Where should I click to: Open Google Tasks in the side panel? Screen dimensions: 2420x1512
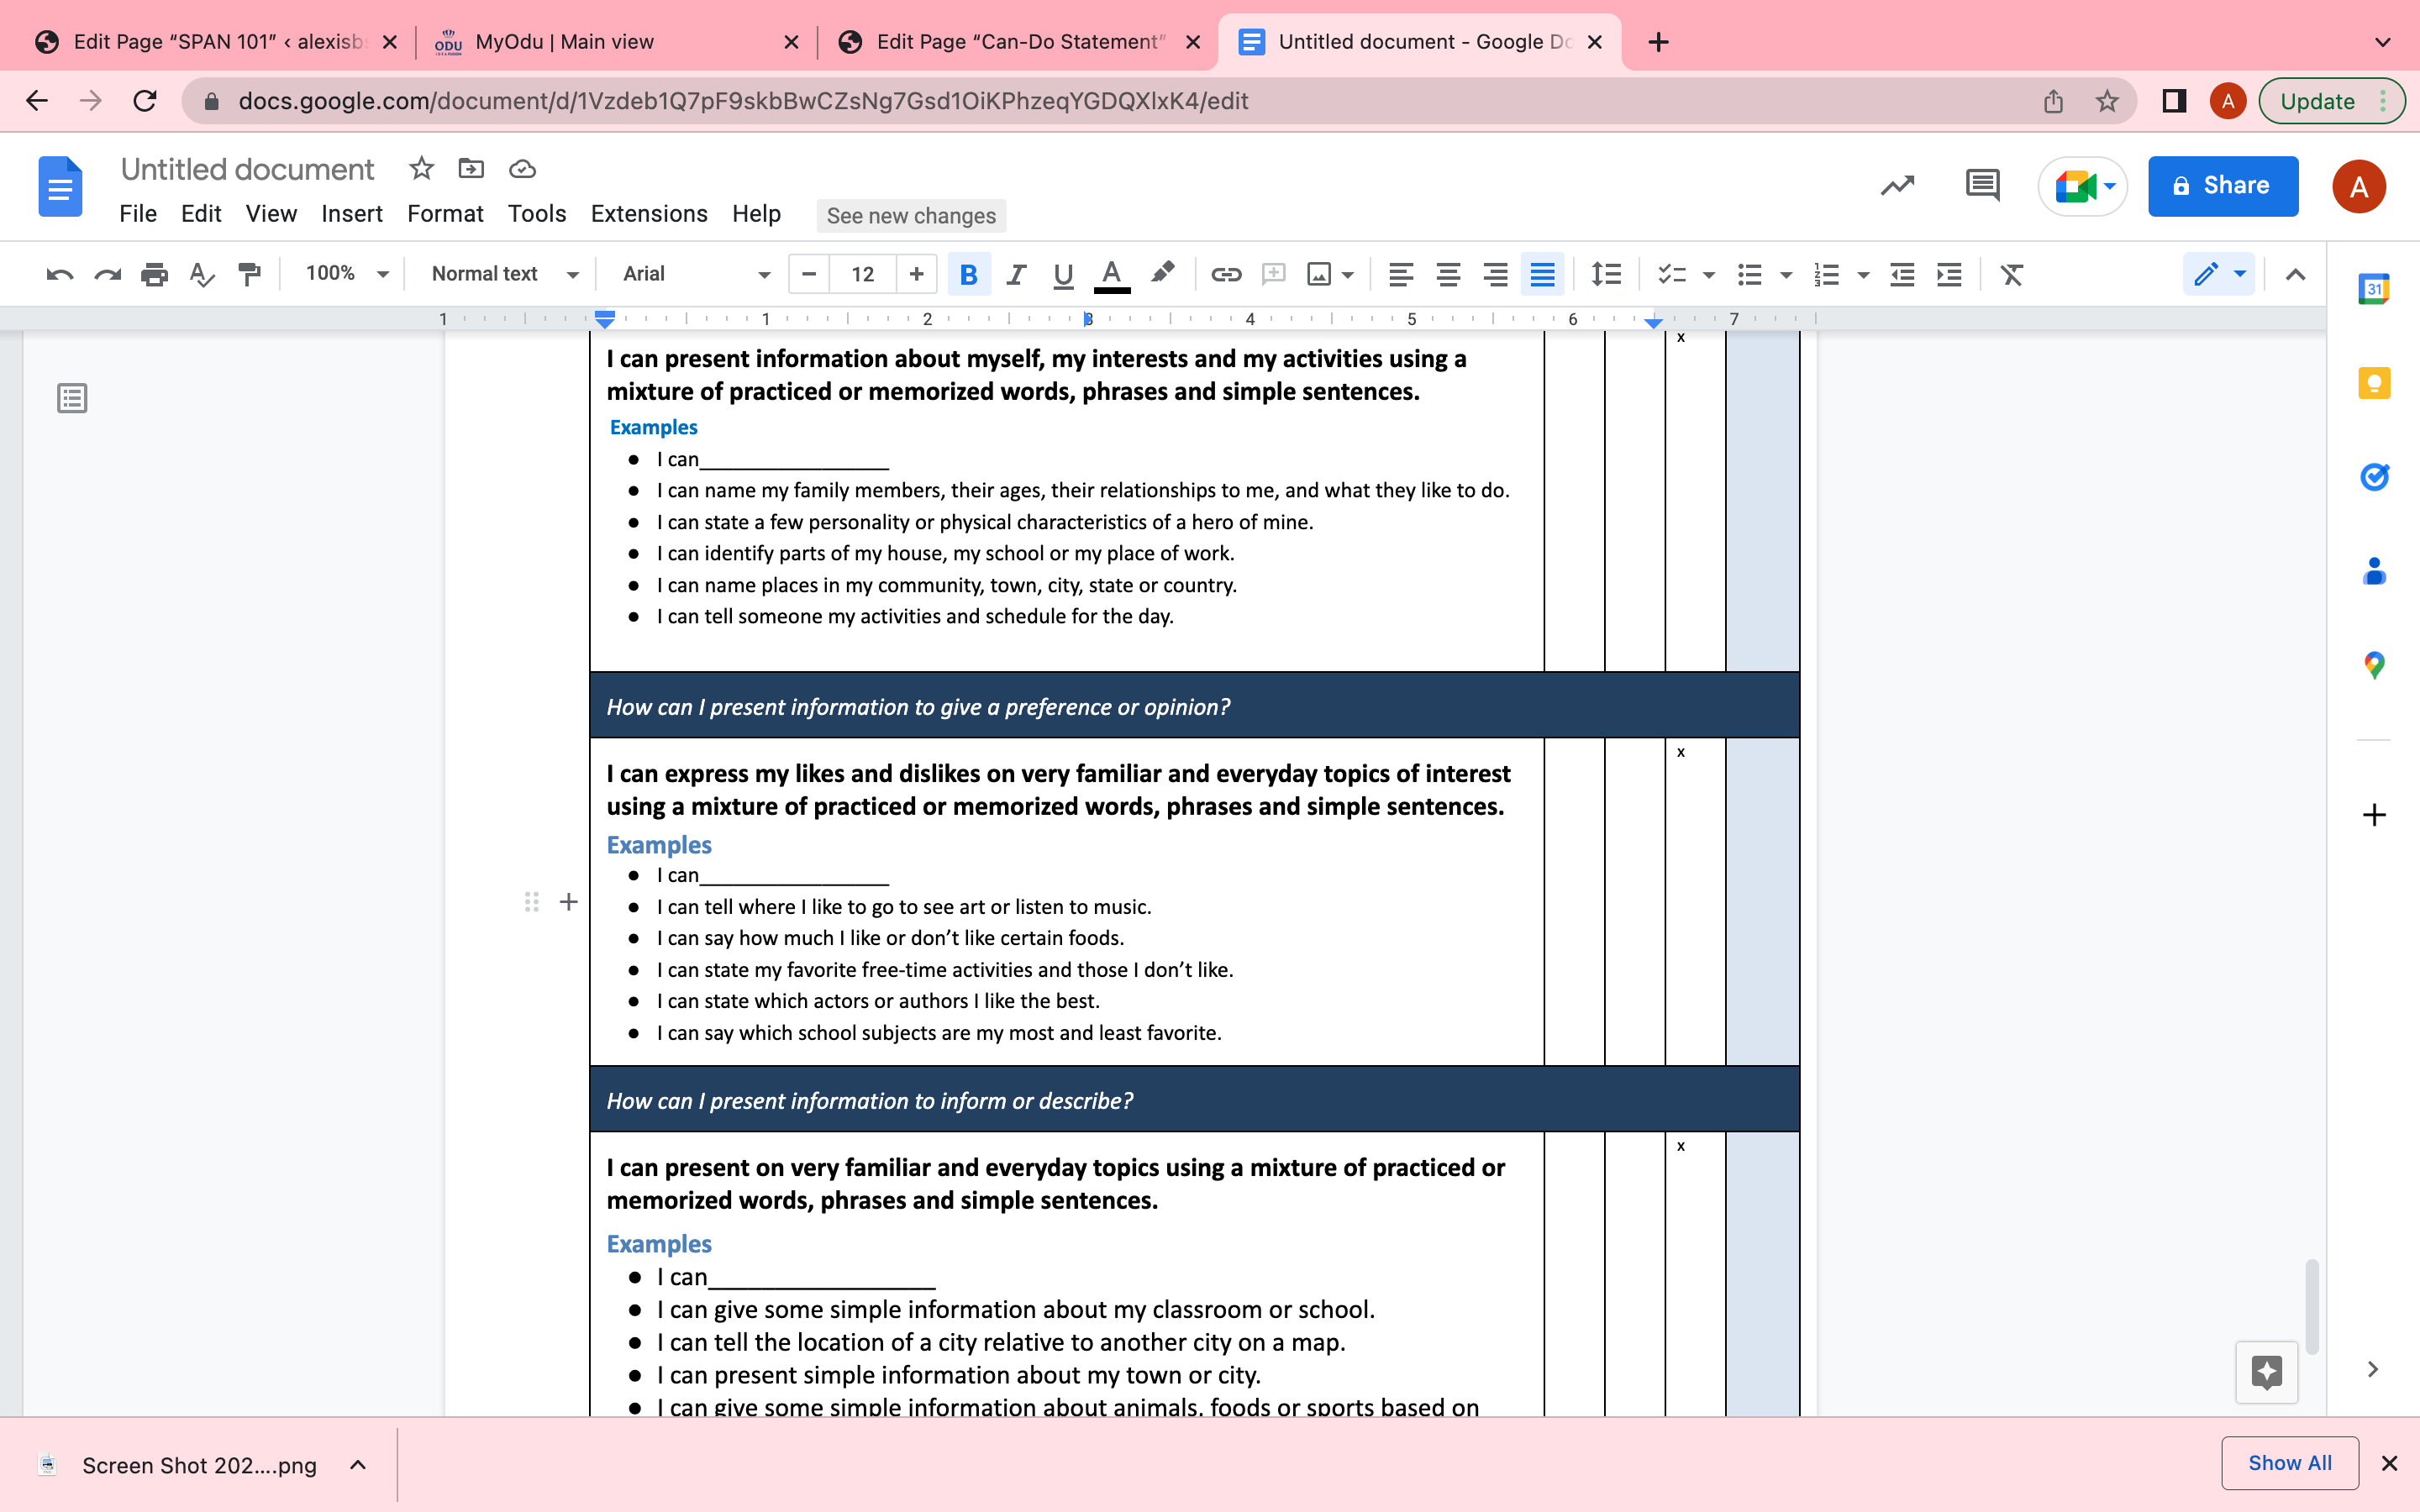pos(2374,477)
